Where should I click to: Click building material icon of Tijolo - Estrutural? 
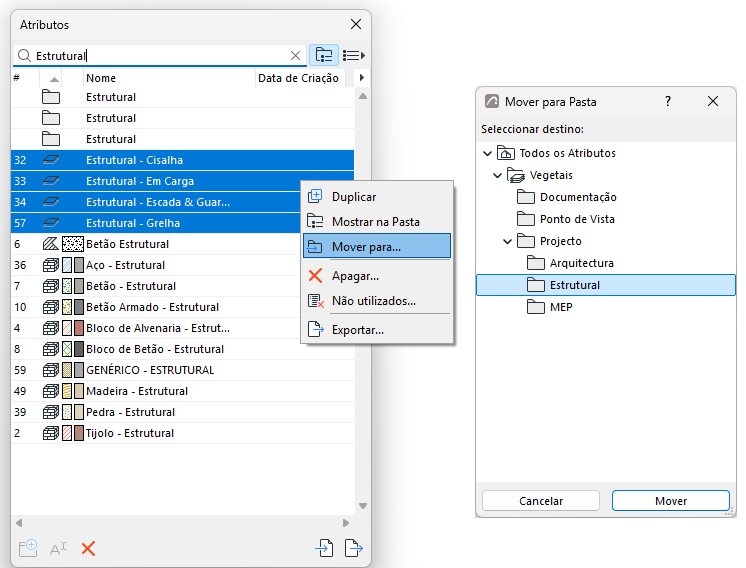tap(51, 433)
